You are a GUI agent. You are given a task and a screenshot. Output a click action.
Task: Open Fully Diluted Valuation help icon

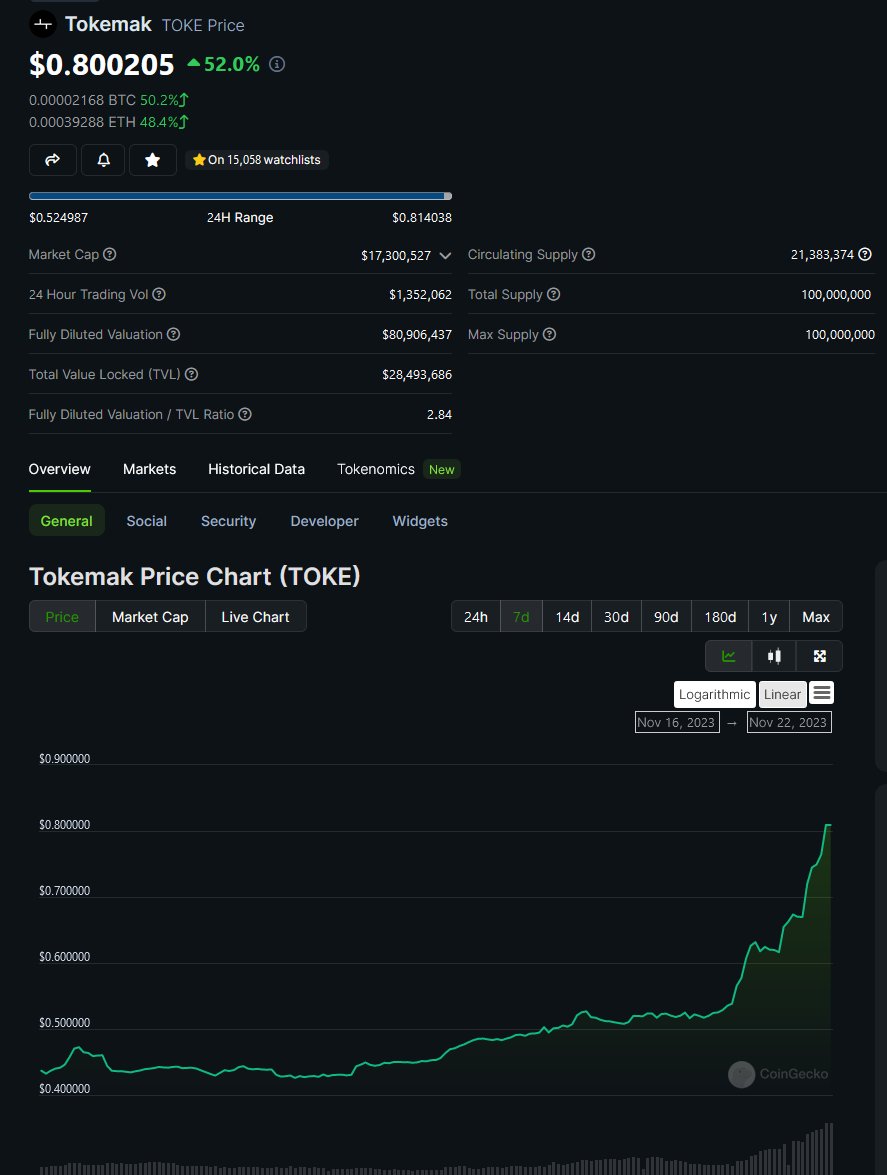pyautogui.click(x=173, y=334)
